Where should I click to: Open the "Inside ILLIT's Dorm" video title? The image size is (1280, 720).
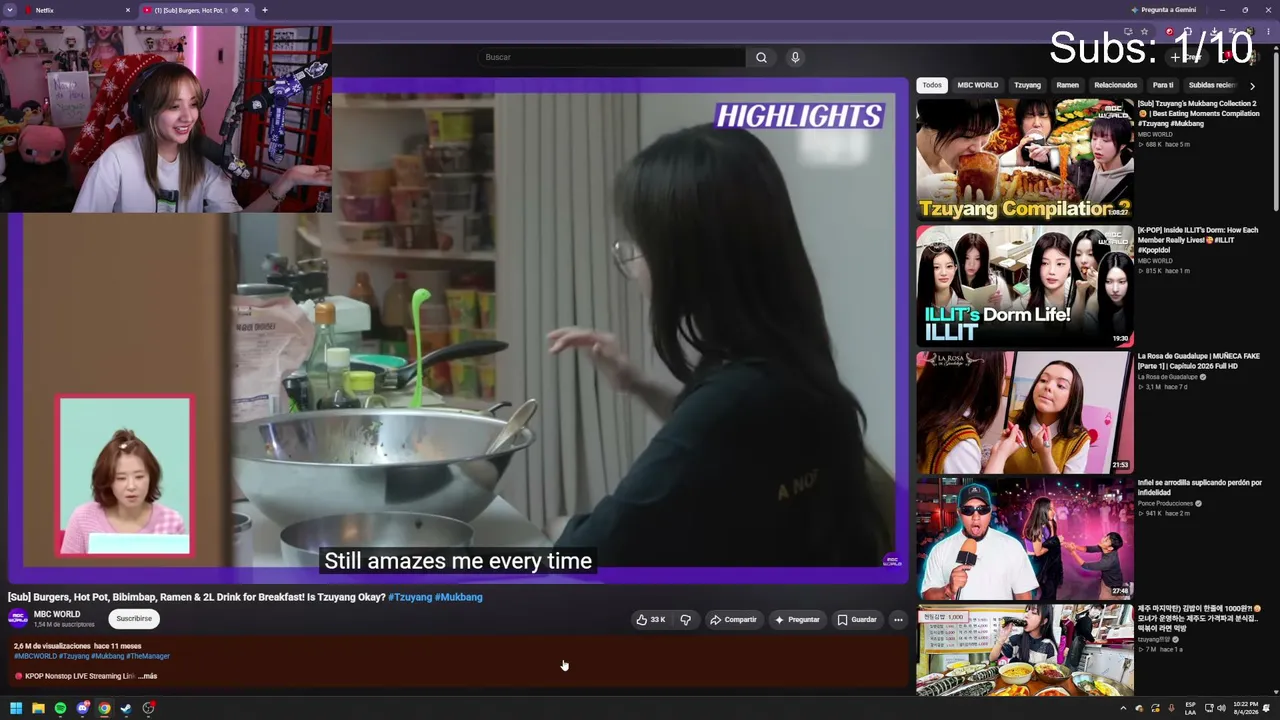pos(1198,240)
